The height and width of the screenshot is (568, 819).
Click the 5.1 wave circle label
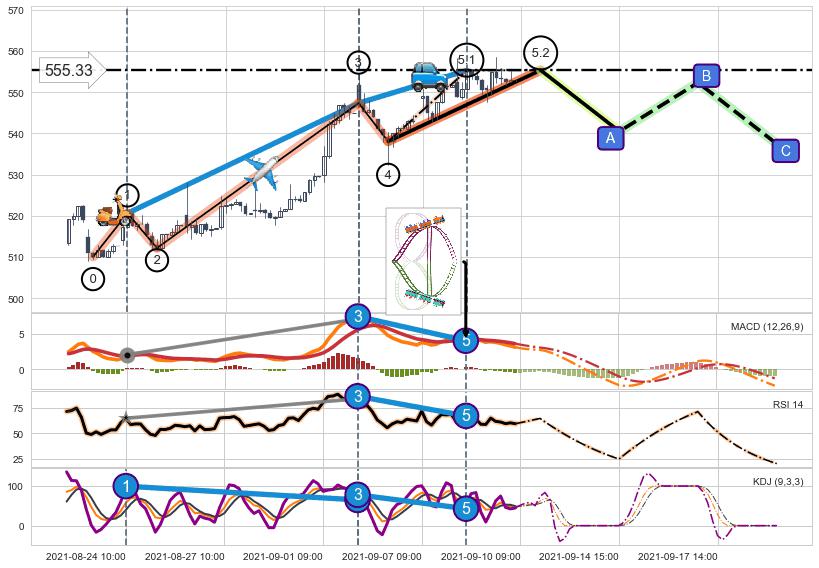point(466,60)
